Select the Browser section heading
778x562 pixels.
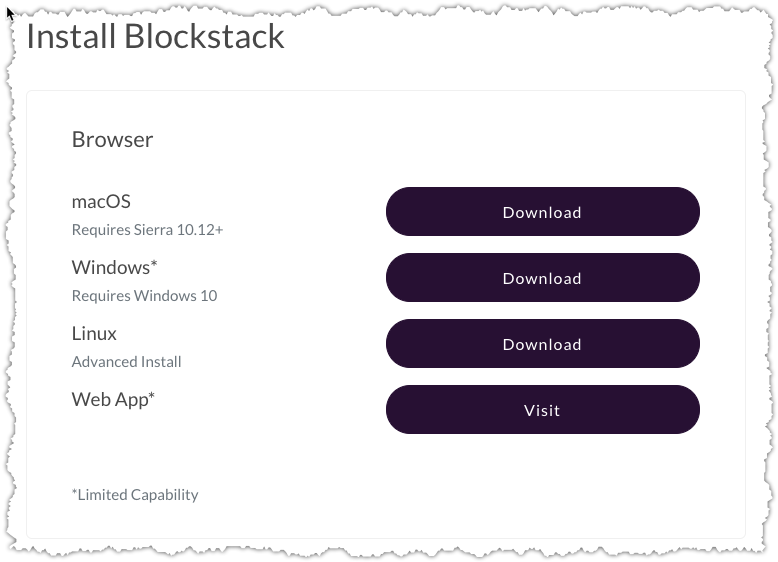pos(112,139)
